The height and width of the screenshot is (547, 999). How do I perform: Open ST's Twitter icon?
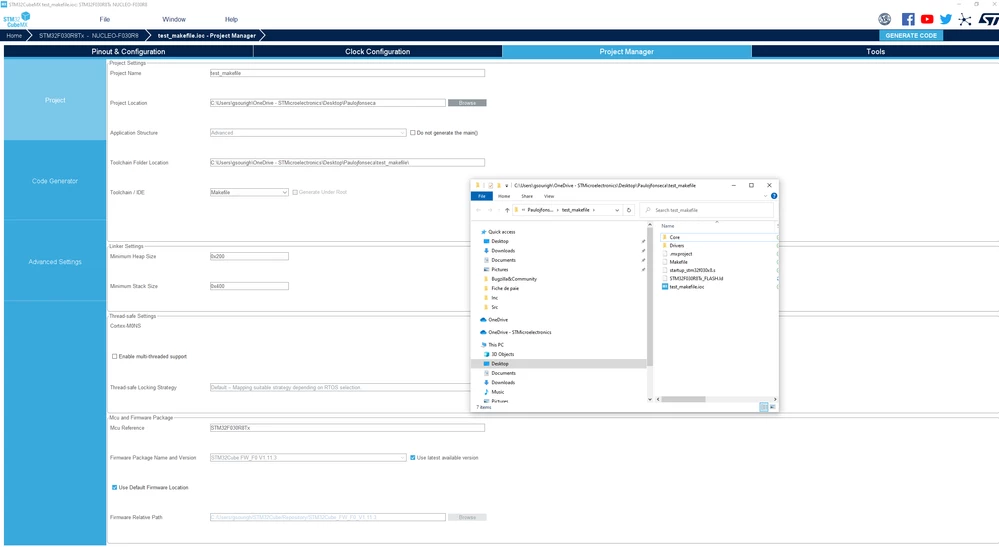[x=945, y=19]
